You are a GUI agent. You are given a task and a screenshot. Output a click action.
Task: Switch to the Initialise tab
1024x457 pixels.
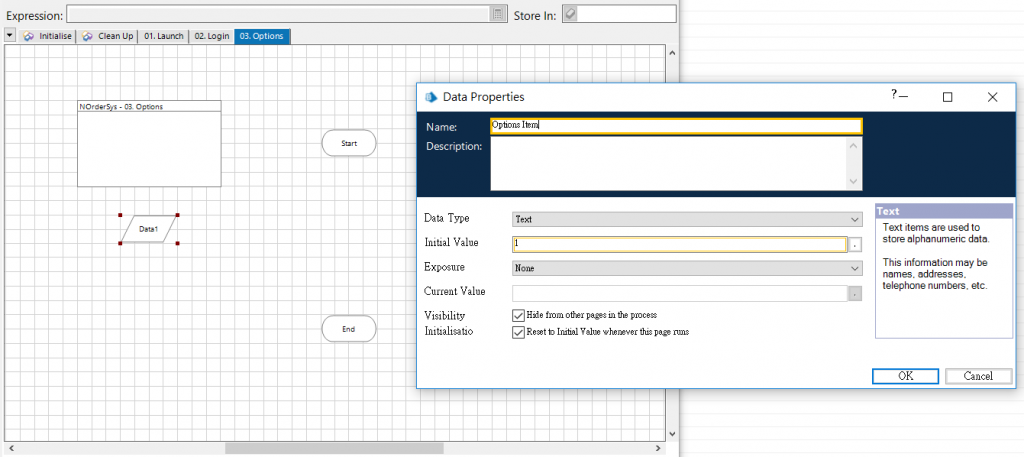coord(48,36)
